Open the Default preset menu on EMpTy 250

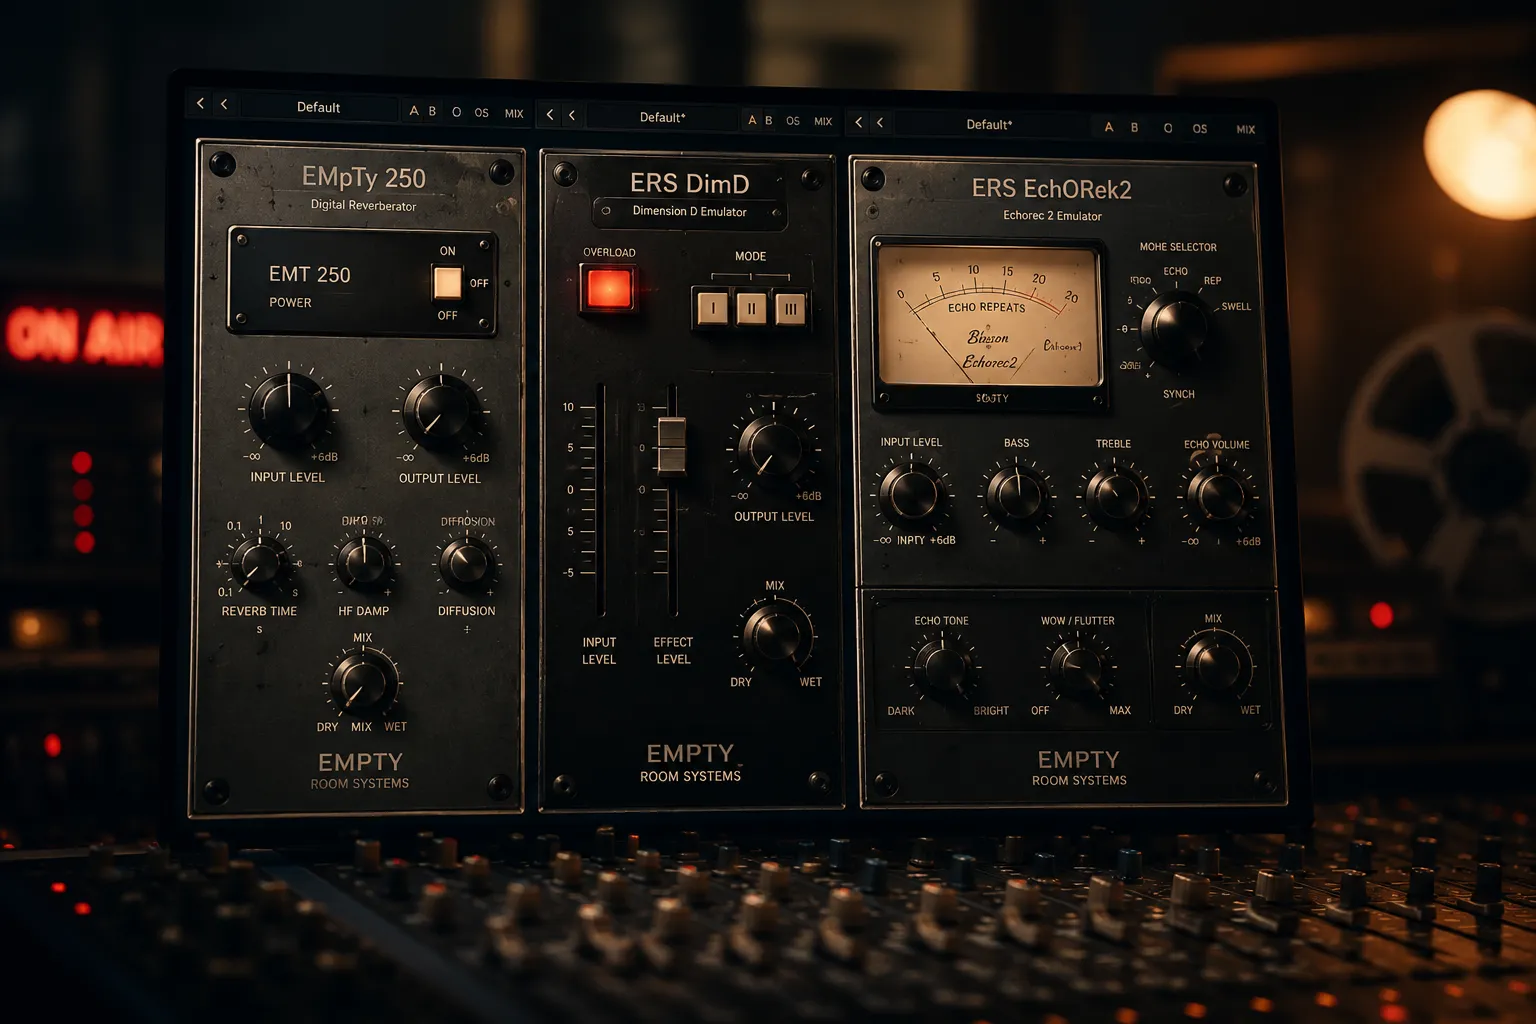319,107
